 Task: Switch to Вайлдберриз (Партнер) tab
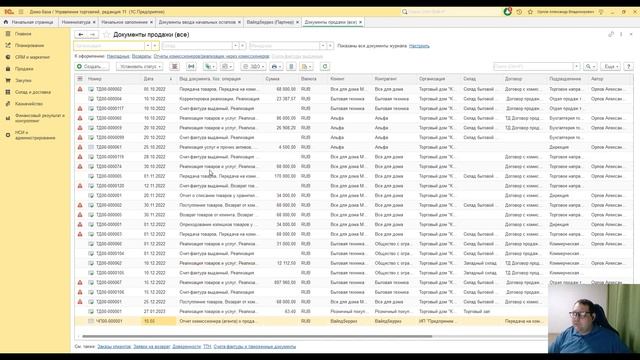[x=270, y=22]
